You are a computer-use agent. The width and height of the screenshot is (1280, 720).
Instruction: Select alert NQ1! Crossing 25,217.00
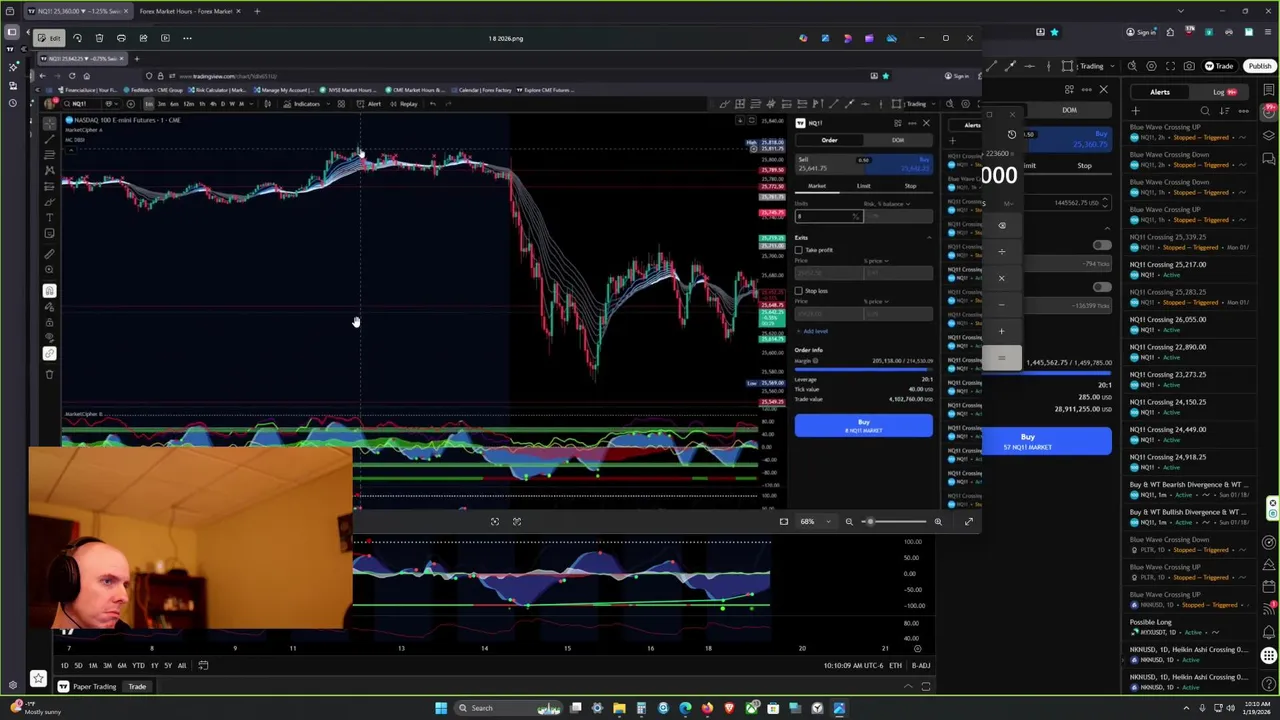pos(1187,269)
